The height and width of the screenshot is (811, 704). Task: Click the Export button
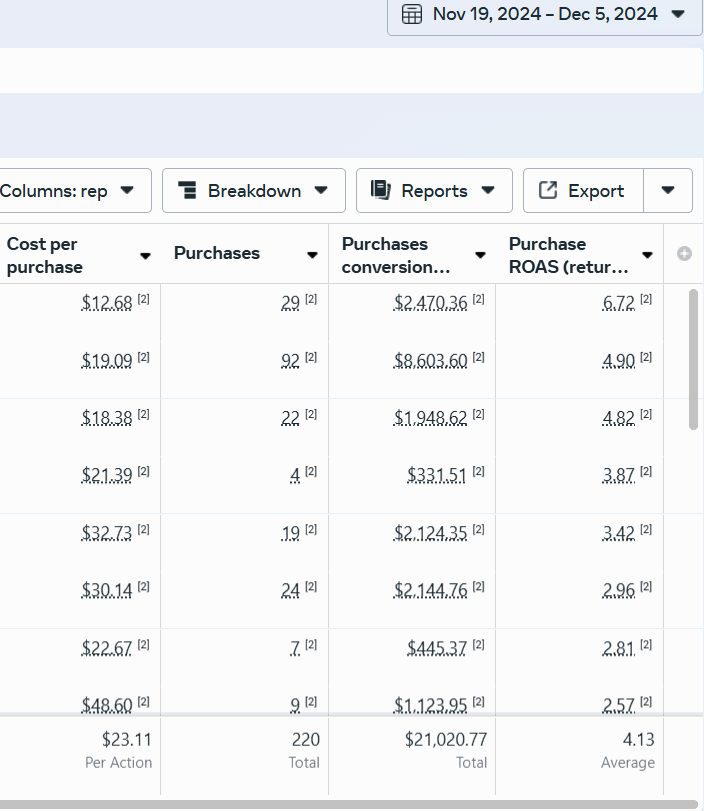click(x=583, y=190)
